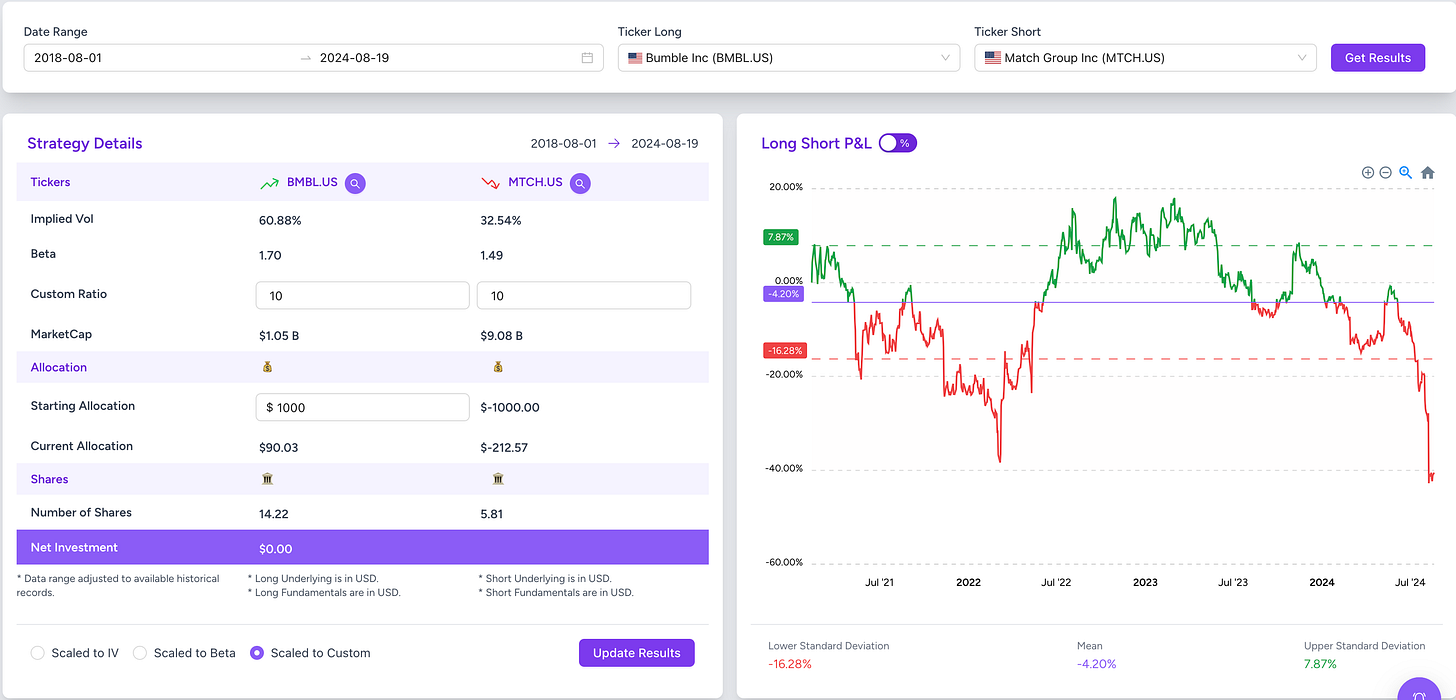1456x700 pixels.
Task: Click the MTCH.US ticker label
Action: tap(535, 183)
